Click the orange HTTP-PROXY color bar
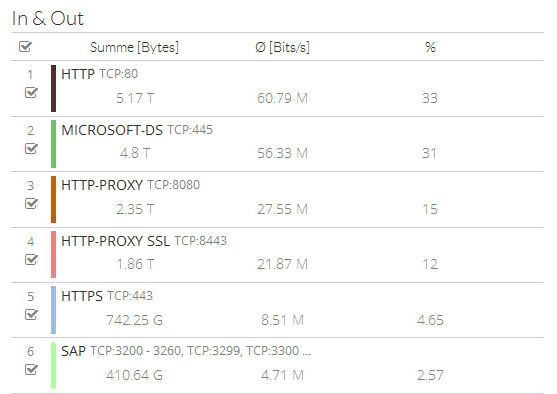The image size is (557, 394). coord(53,199)
